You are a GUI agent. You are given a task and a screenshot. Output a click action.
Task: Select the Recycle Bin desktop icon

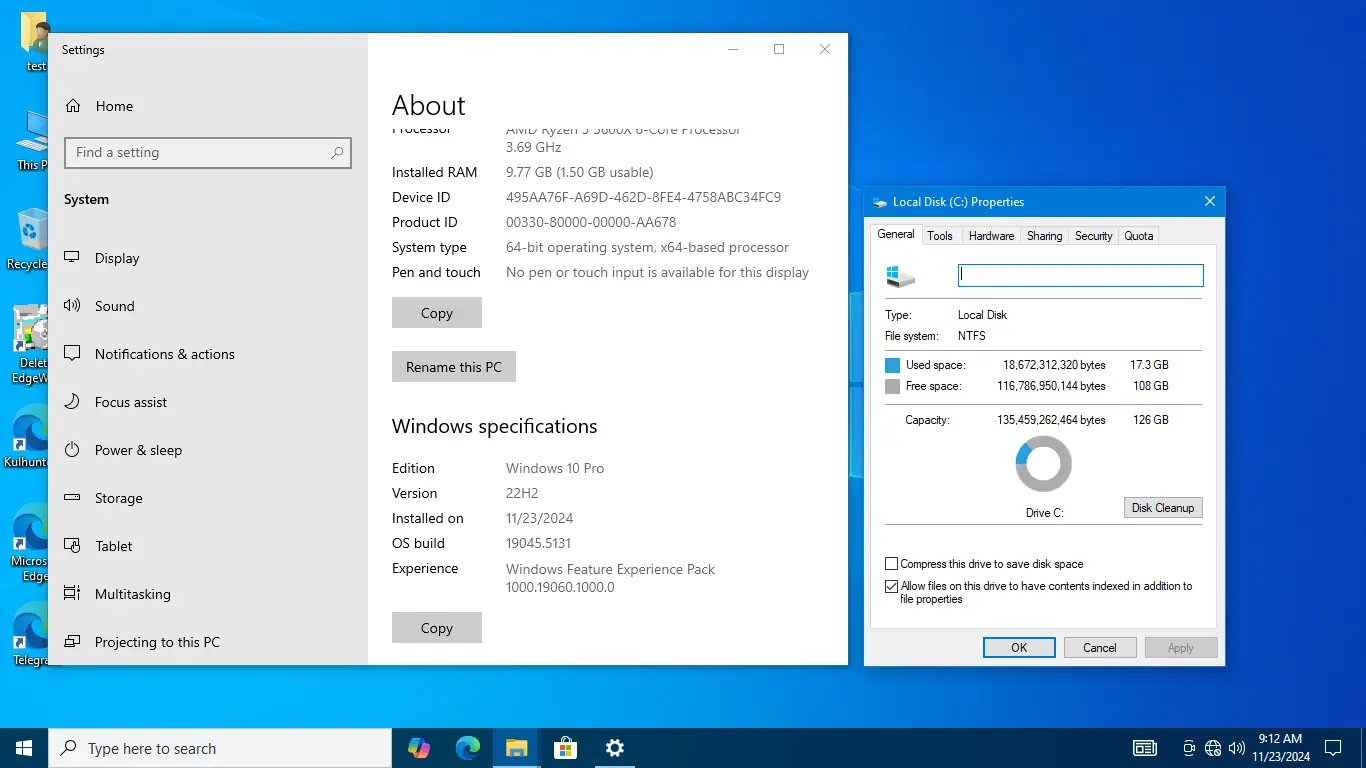pyautogui.click(x=30, y=240)
